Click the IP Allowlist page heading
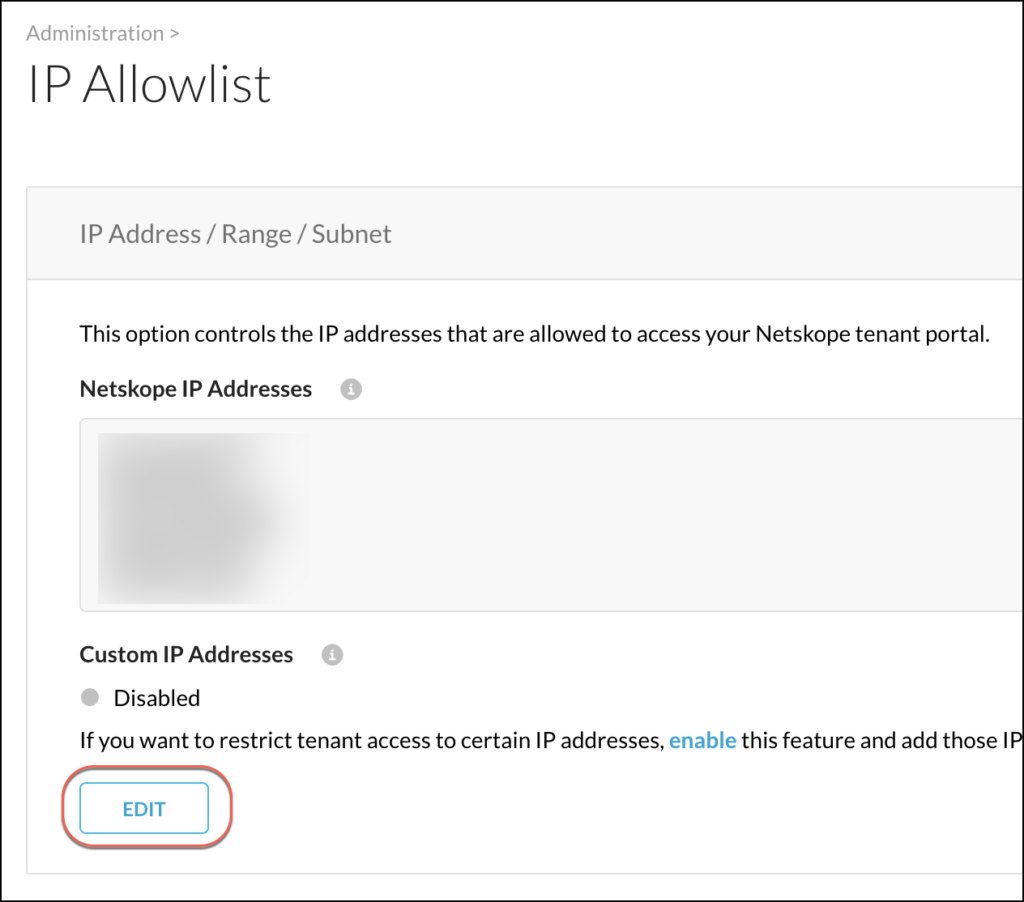Viewport: 1024px width, 902px height. coord(149,85)
